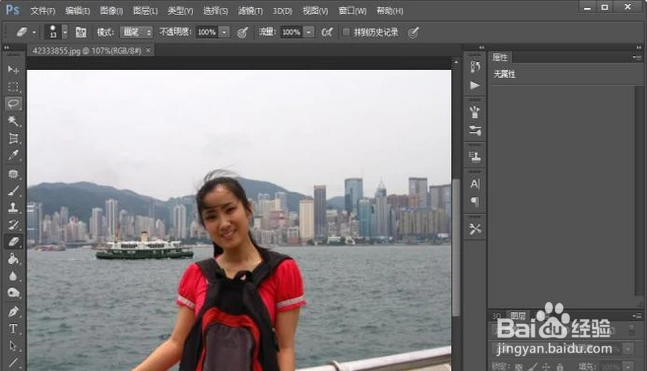Toggle lock position icon in Layers panel
Image resolution: width=647 pixels, height=371 pixels.
coord(546,366)
